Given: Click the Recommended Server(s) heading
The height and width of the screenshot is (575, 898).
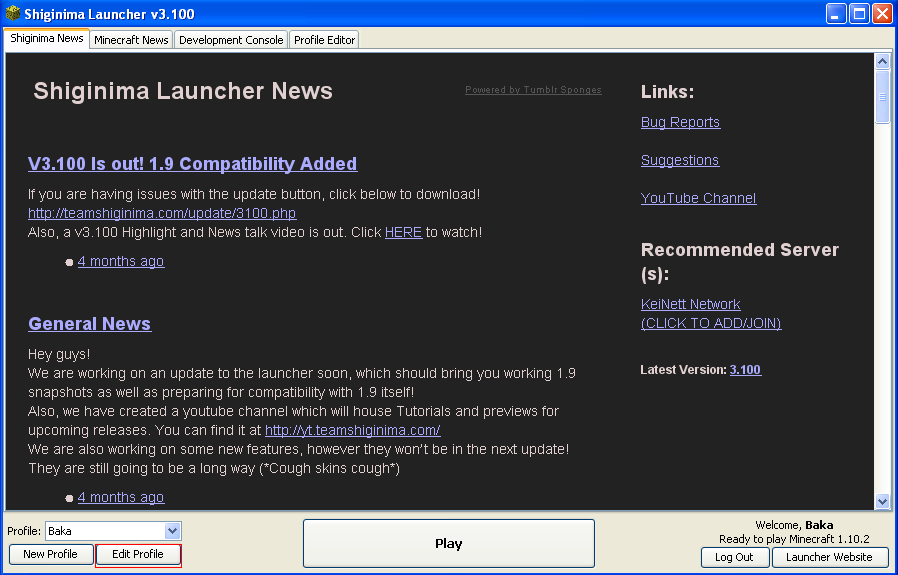Looking at the screenshot, I should tap(739, 262).
